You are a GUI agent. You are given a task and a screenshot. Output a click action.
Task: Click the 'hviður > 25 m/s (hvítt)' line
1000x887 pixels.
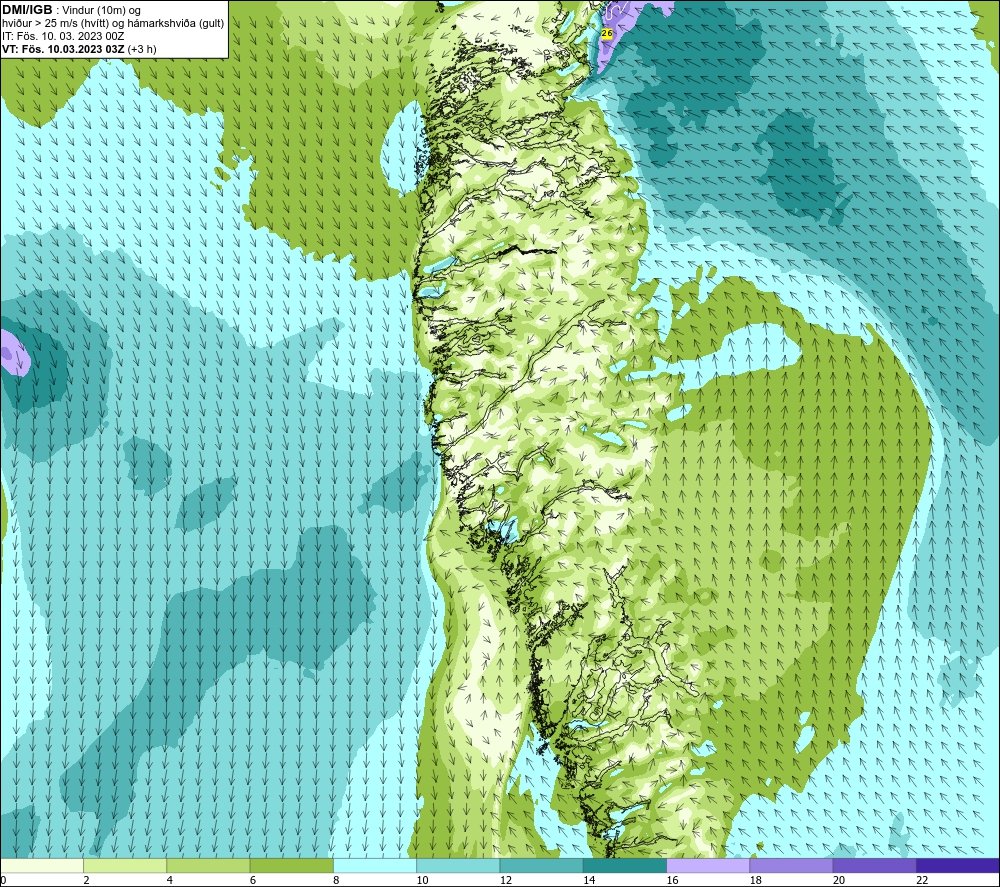(56, 24)
